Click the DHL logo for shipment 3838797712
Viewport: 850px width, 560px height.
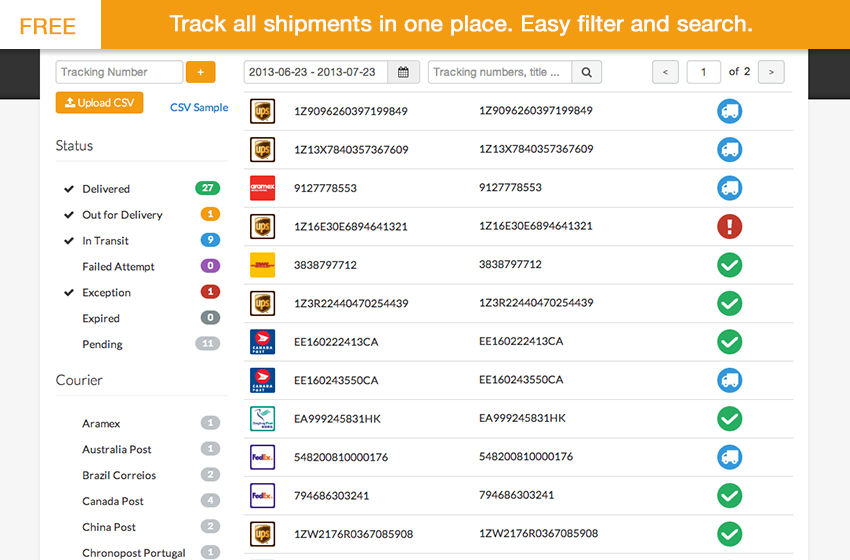click(262, 265)
